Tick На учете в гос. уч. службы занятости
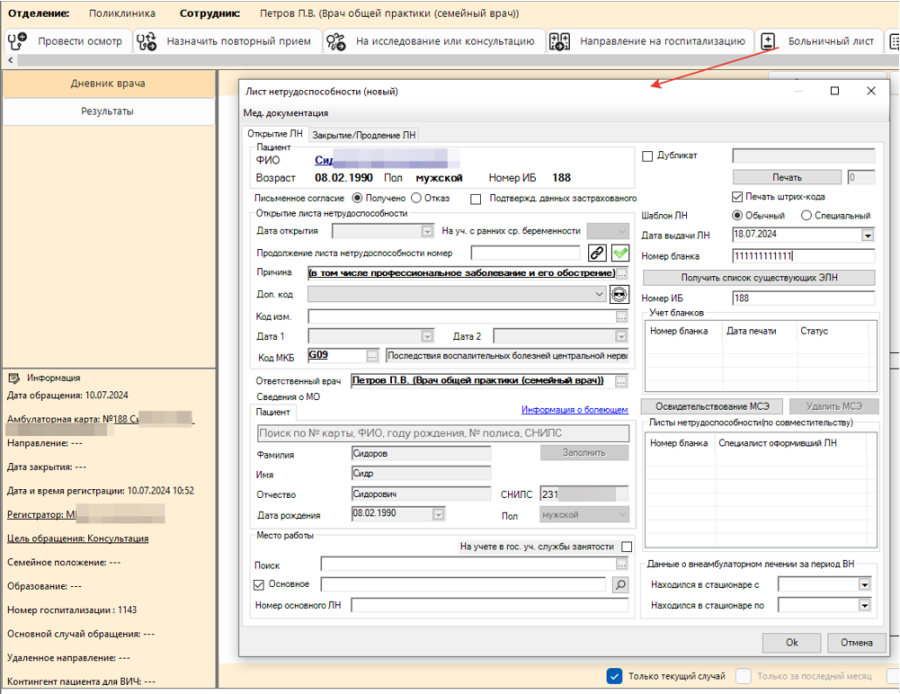 click(627, 546)
